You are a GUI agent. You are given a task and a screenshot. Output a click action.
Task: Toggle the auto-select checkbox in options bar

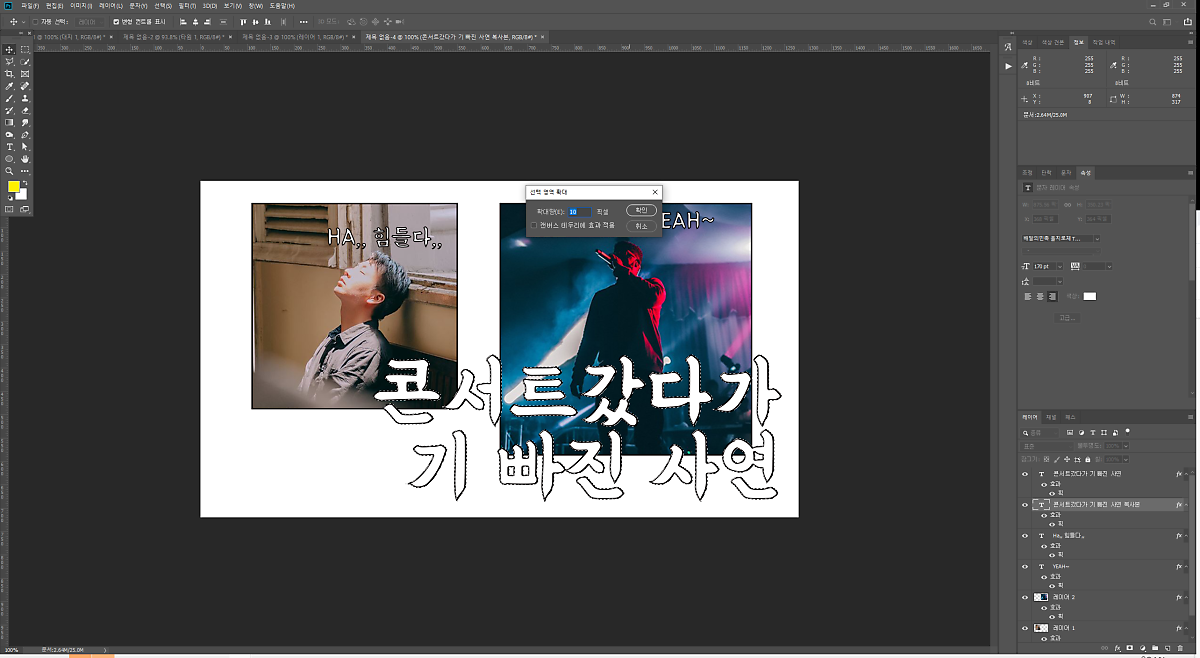(36, 21)
